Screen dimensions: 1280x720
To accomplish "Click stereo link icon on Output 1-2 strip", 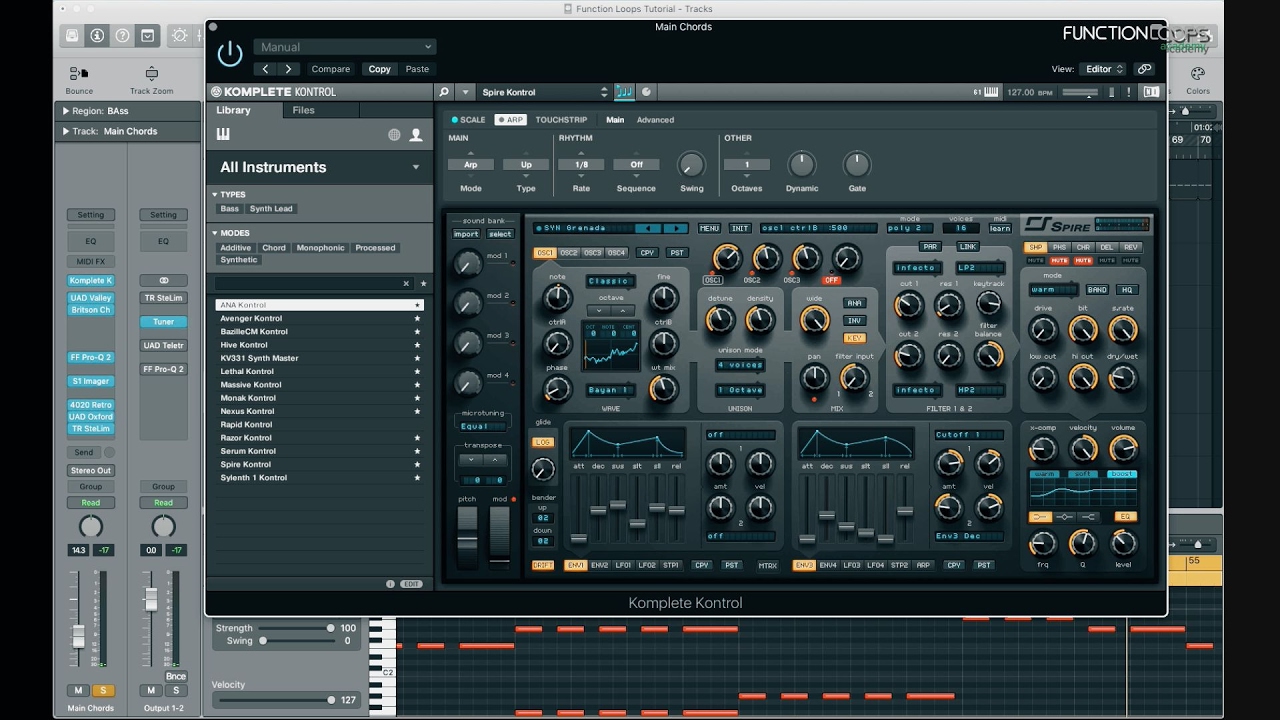I will pos(163,281).
